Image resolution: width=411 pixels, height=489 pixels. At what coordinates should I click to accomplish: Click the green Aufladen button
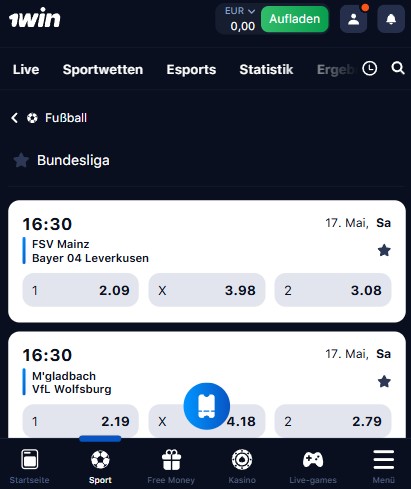pyautogui.click(x=295, y=19)
